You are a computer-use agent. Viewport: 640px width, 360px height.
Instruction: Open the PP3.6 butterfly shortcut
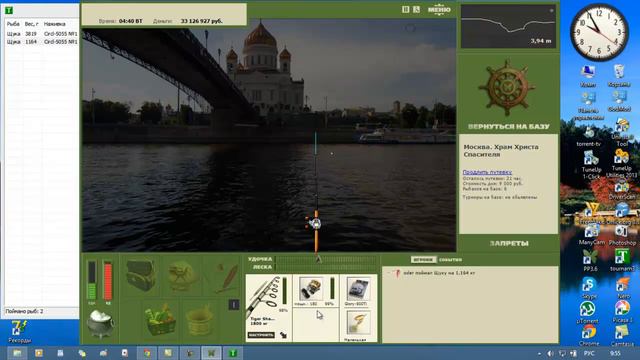[591, 260]
